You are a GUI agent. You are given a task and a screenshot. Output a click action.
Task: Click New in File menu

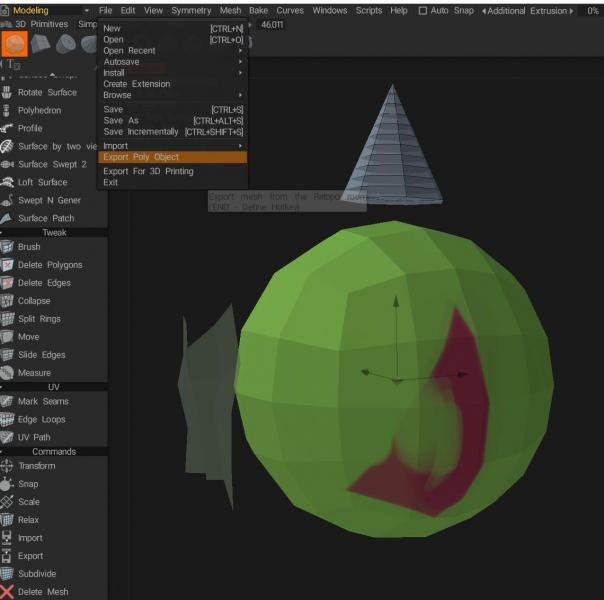(173, 28)
